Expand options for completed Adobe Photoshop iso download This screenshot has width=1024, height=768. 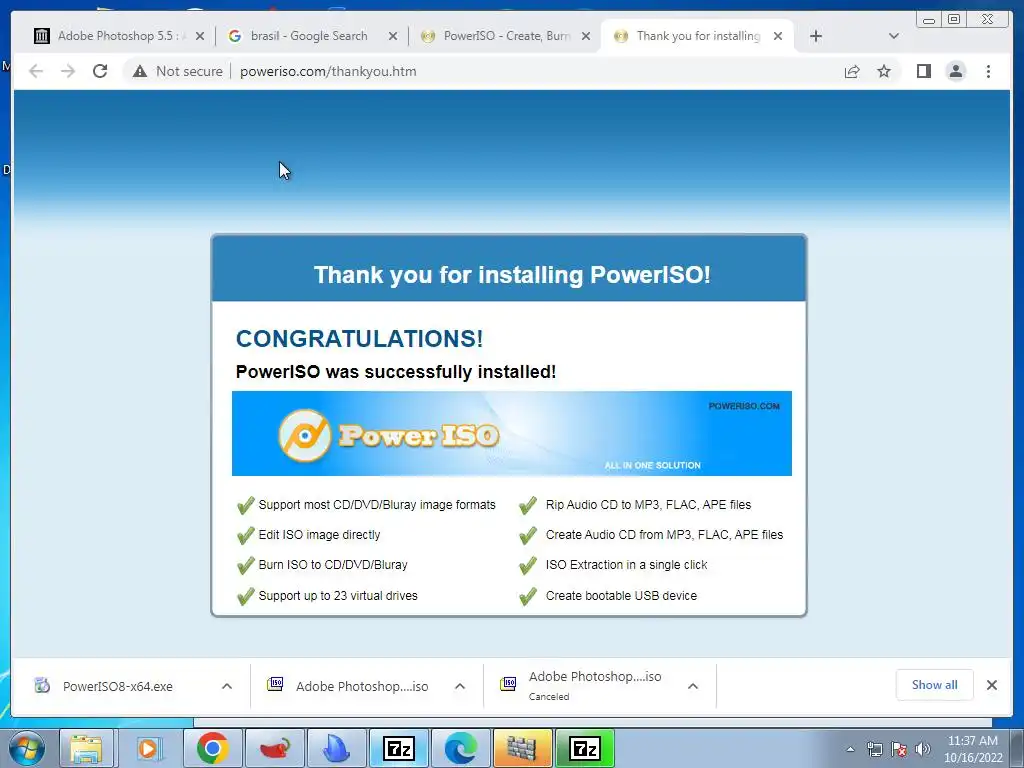(460, 686)
